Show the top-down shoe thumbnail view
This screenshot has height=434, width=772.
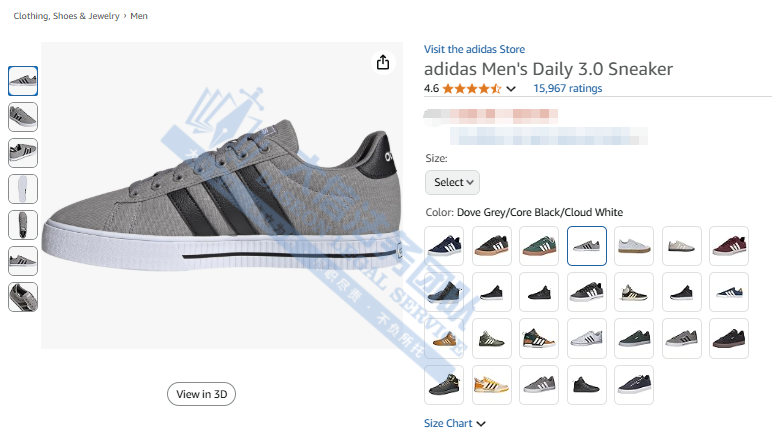23,225
